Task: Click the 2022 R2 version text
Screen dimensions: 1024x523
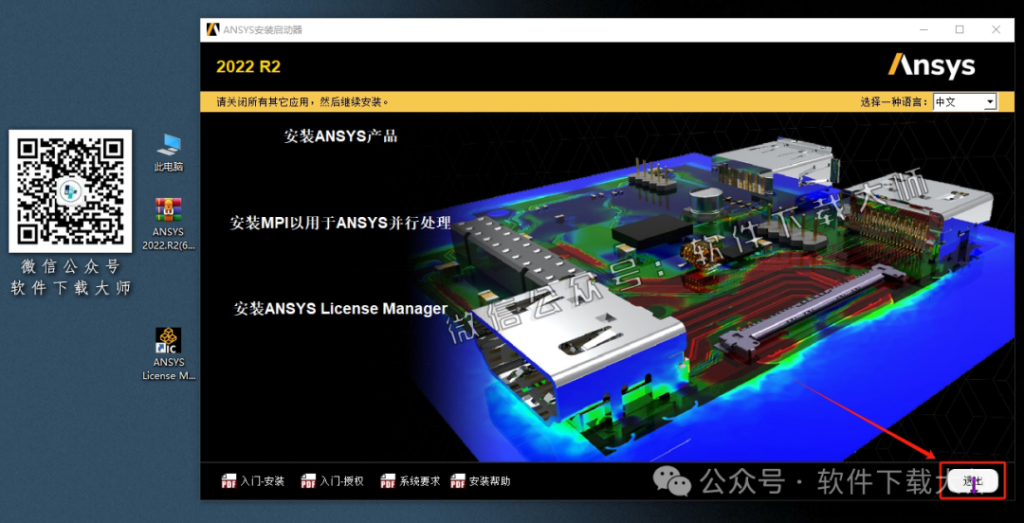Action: coord(248,67)
